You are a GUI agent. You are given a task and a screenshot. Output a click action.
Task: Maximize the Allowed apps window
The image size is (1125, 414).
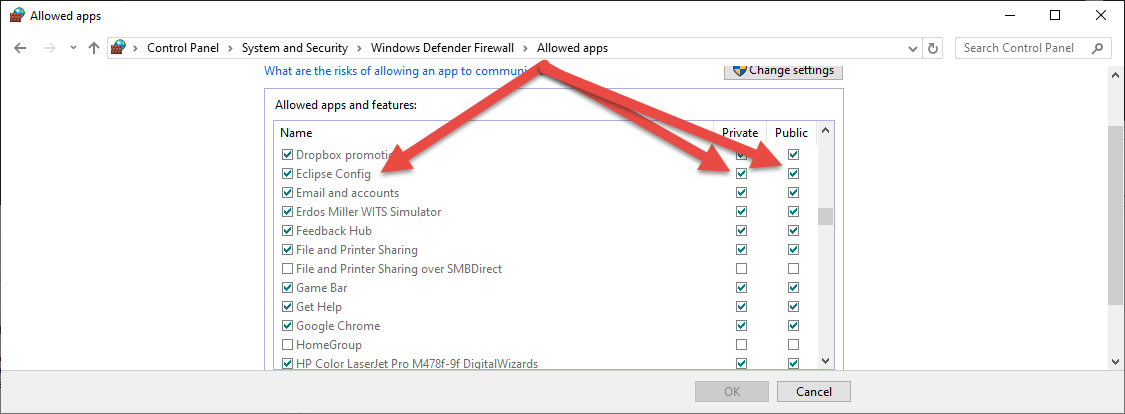(1055, 15)
